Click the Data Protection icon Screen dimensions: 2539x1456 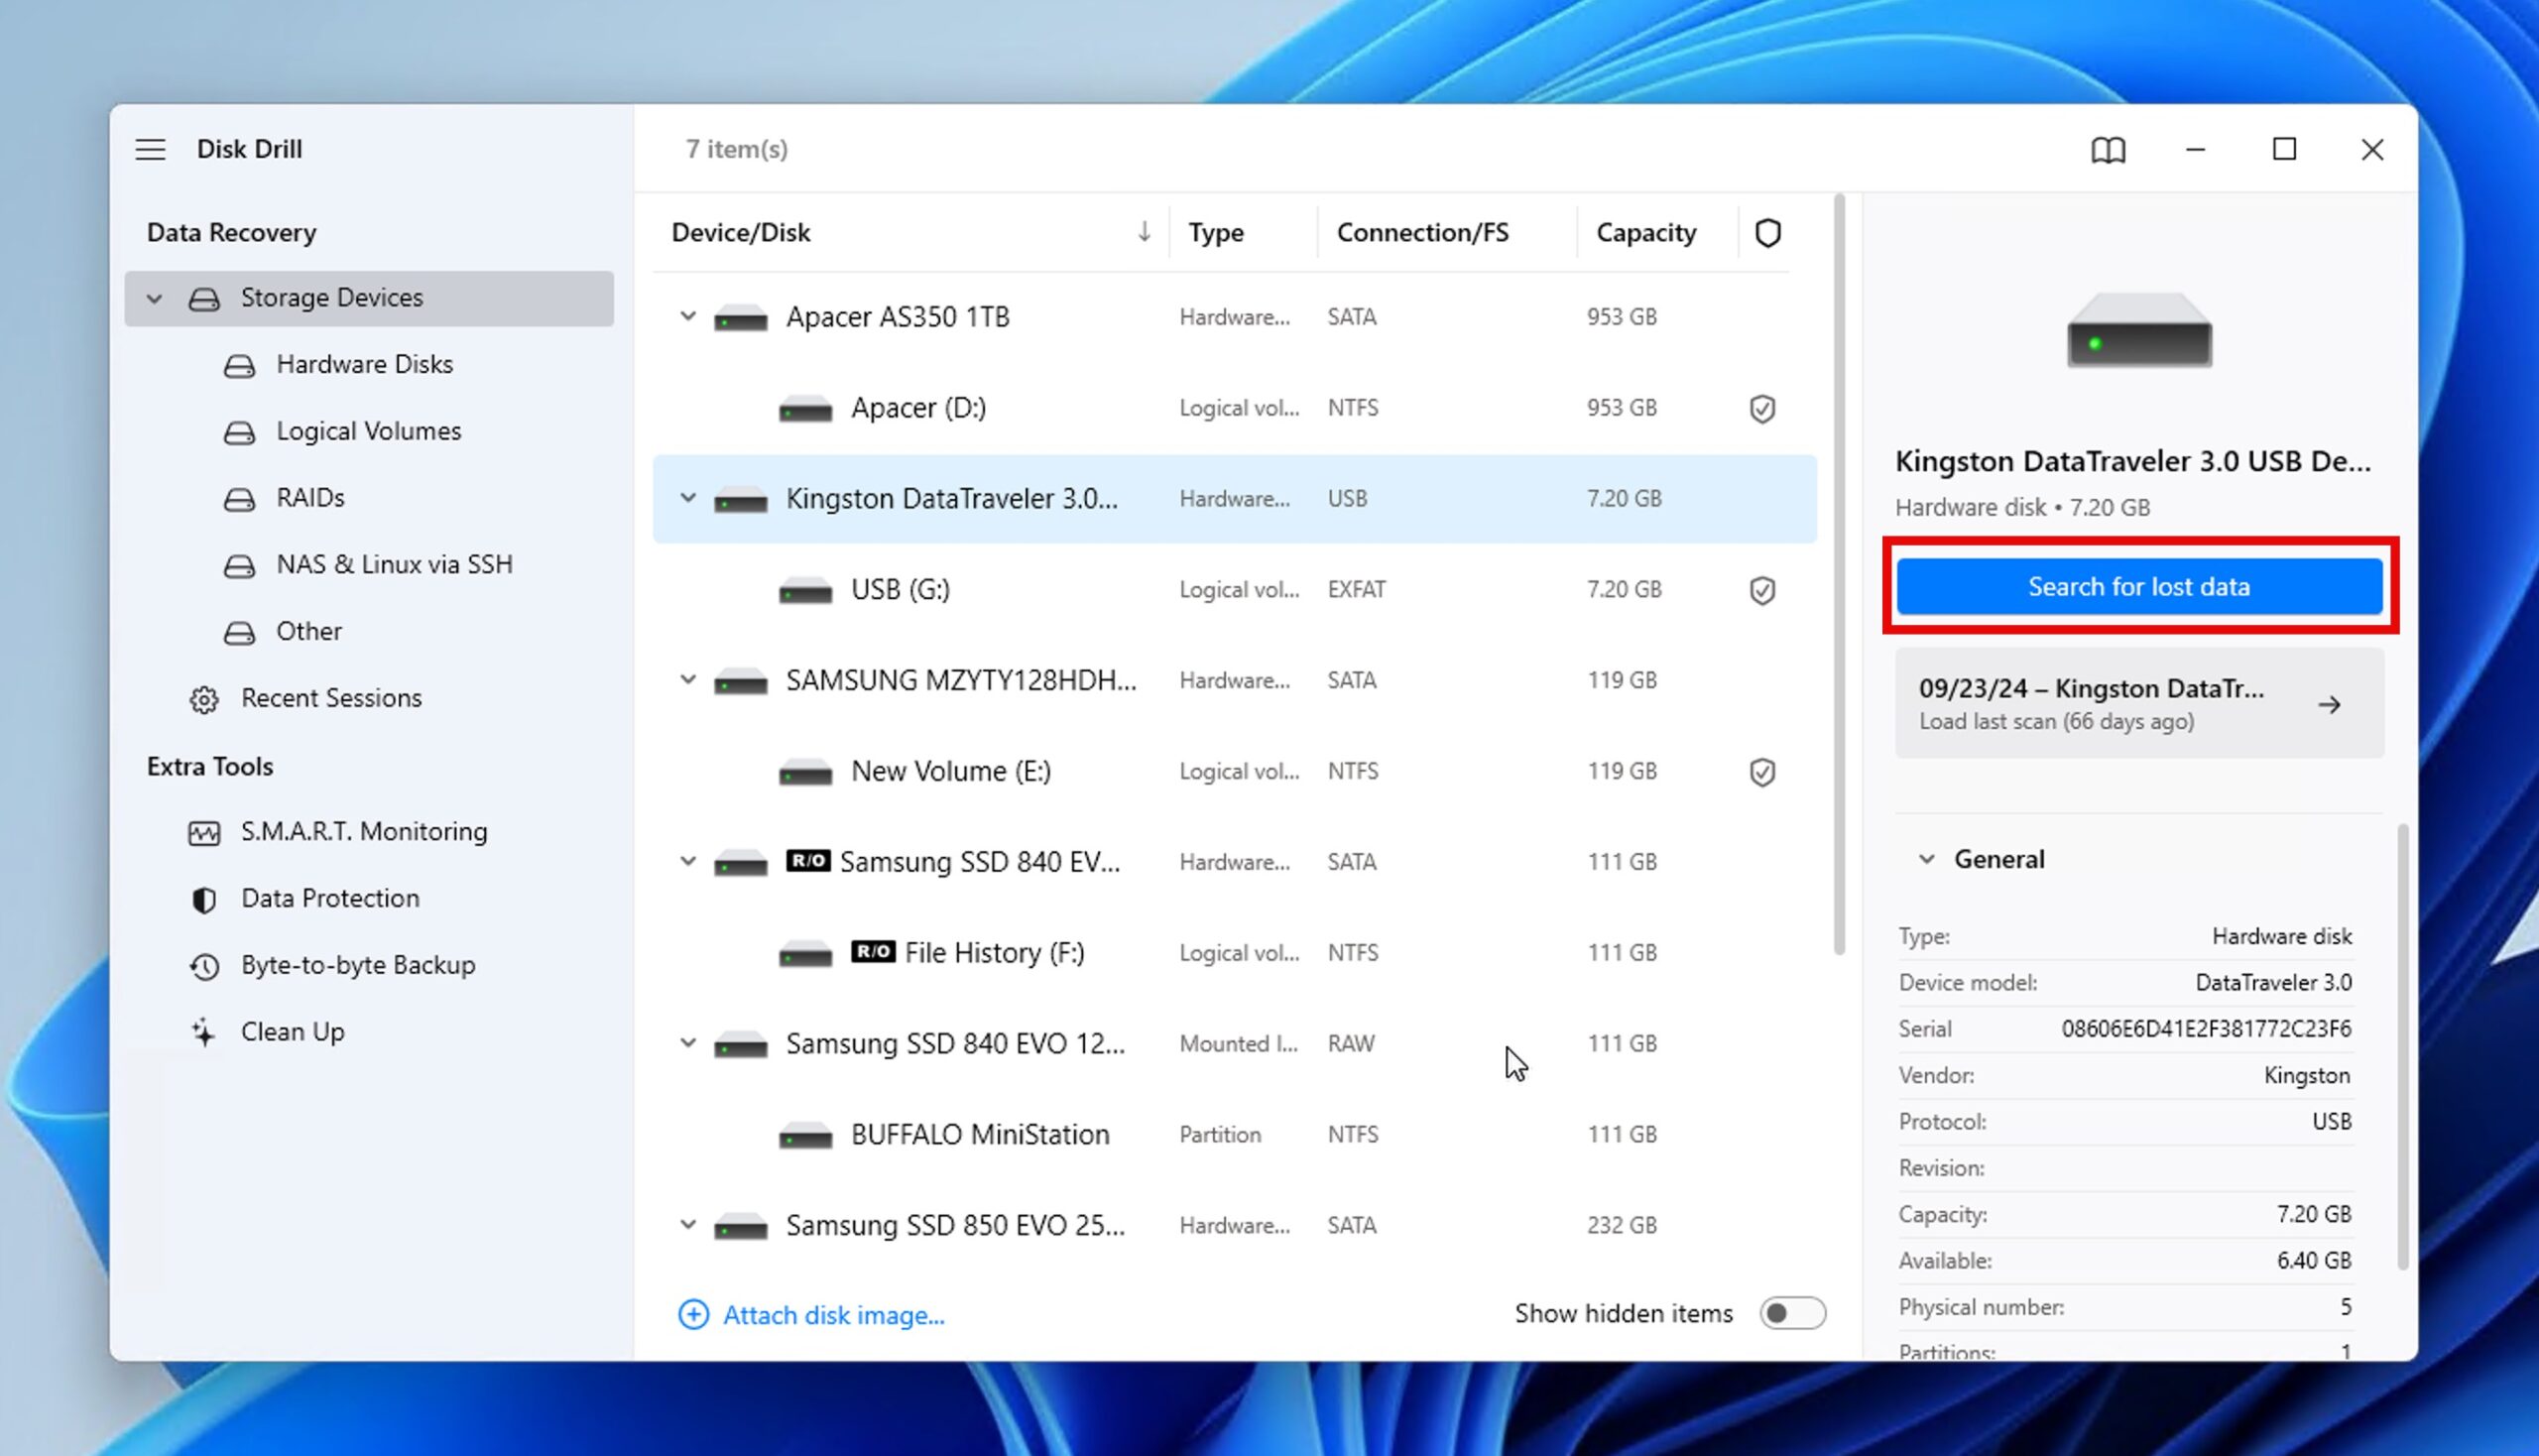coord(204,898)
